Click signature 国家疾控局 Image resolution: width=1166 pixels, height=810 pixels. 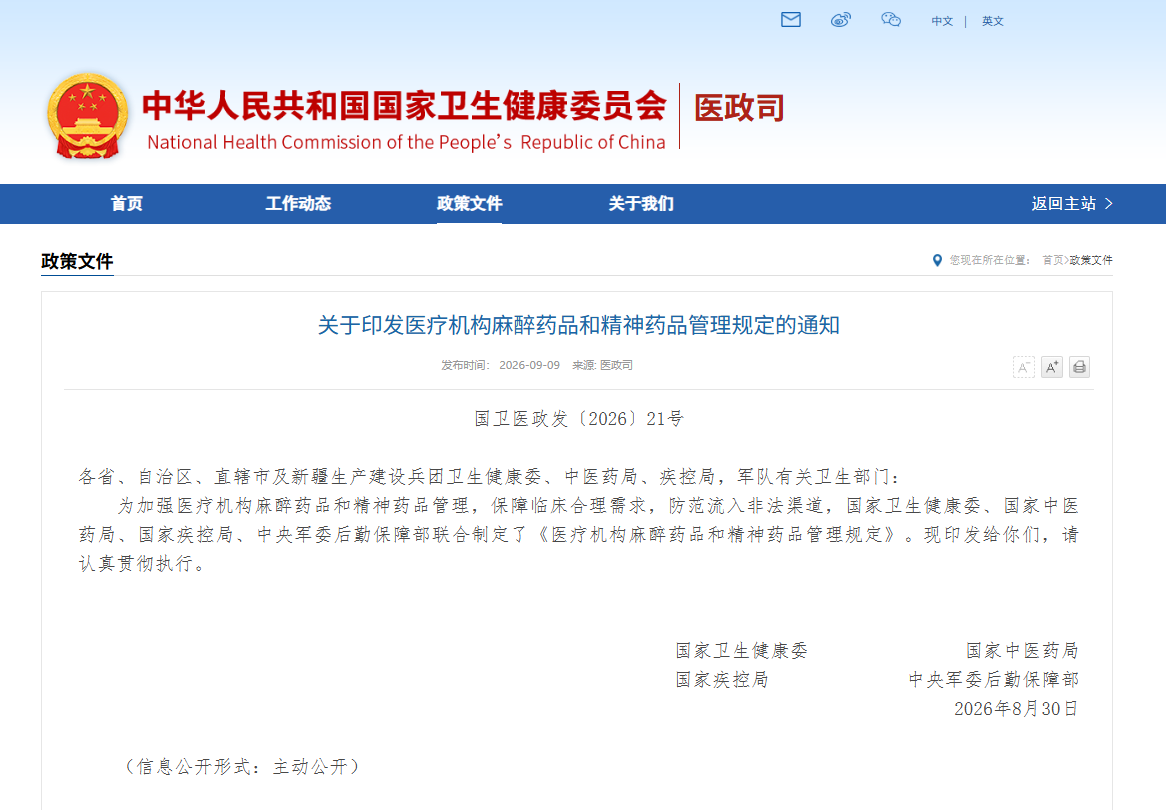722,680
